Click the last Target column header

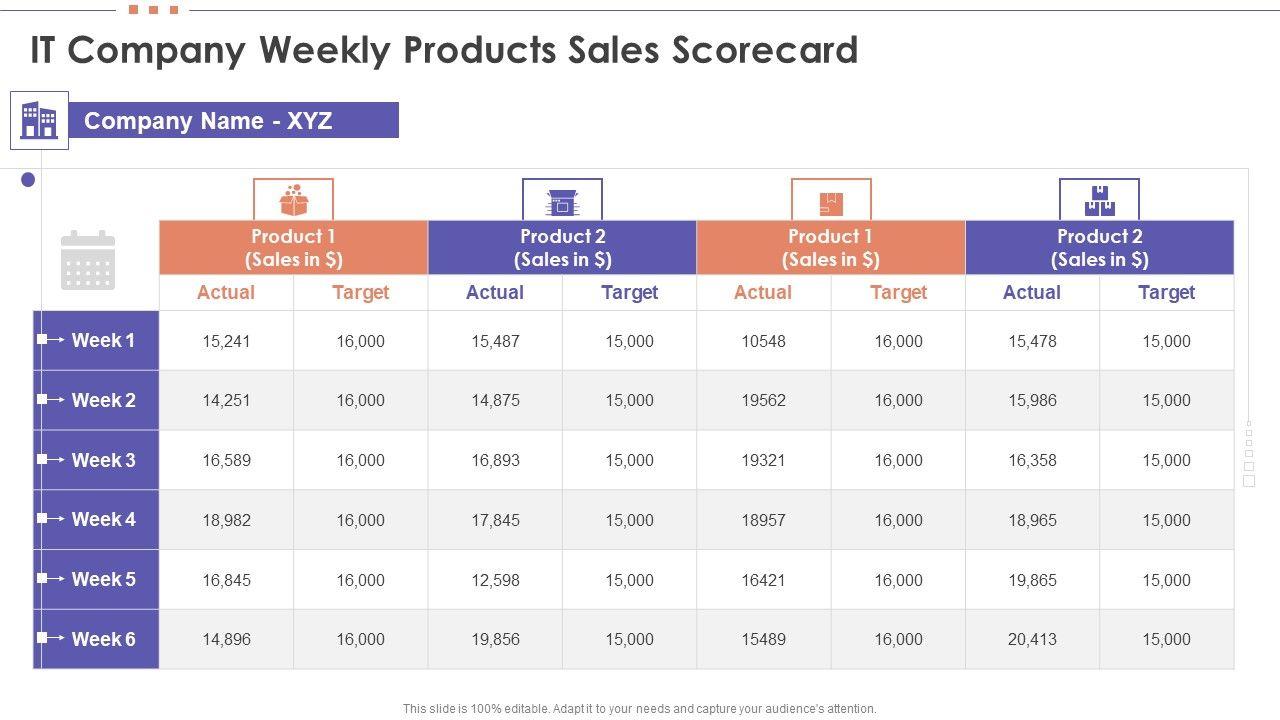1166,292
